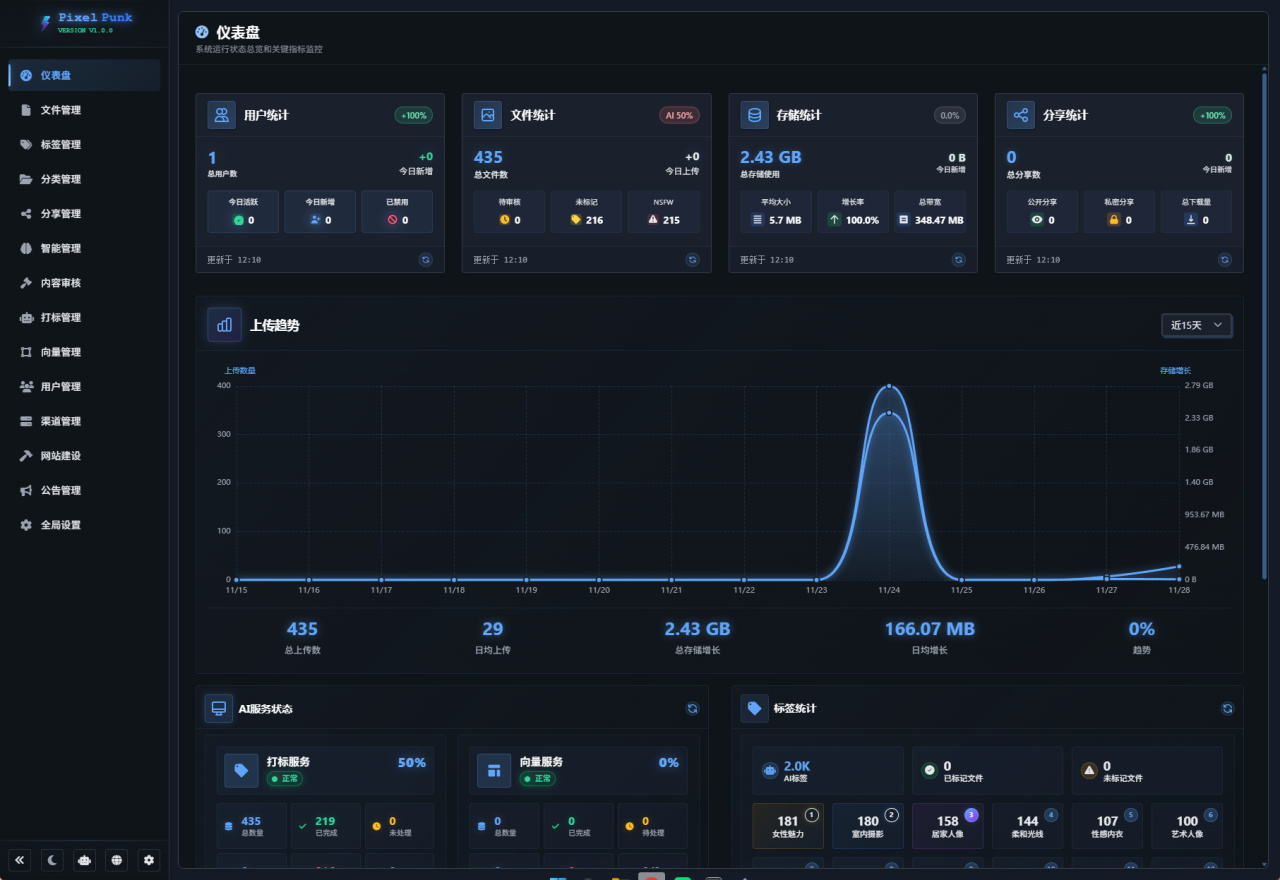Click the 11/24 peak data point on chart
Viewport: 1280px width, 880px height.
coord(889,386)
